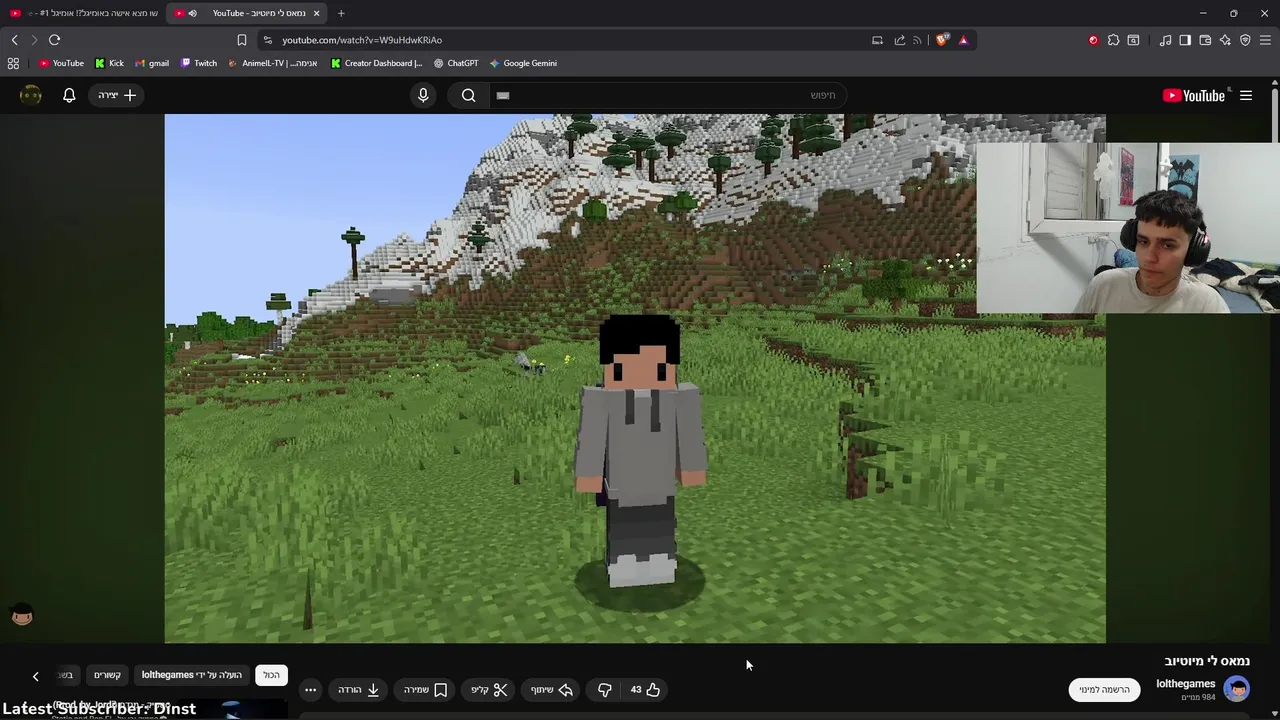Click the on-screen keyboard icon in search

503,95
